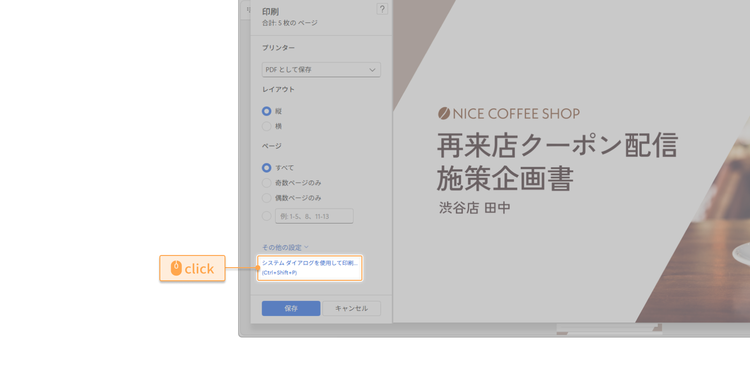750x375 pixels.
Task: Expand その他の設定 section
Action: click(x=285, y=247)
